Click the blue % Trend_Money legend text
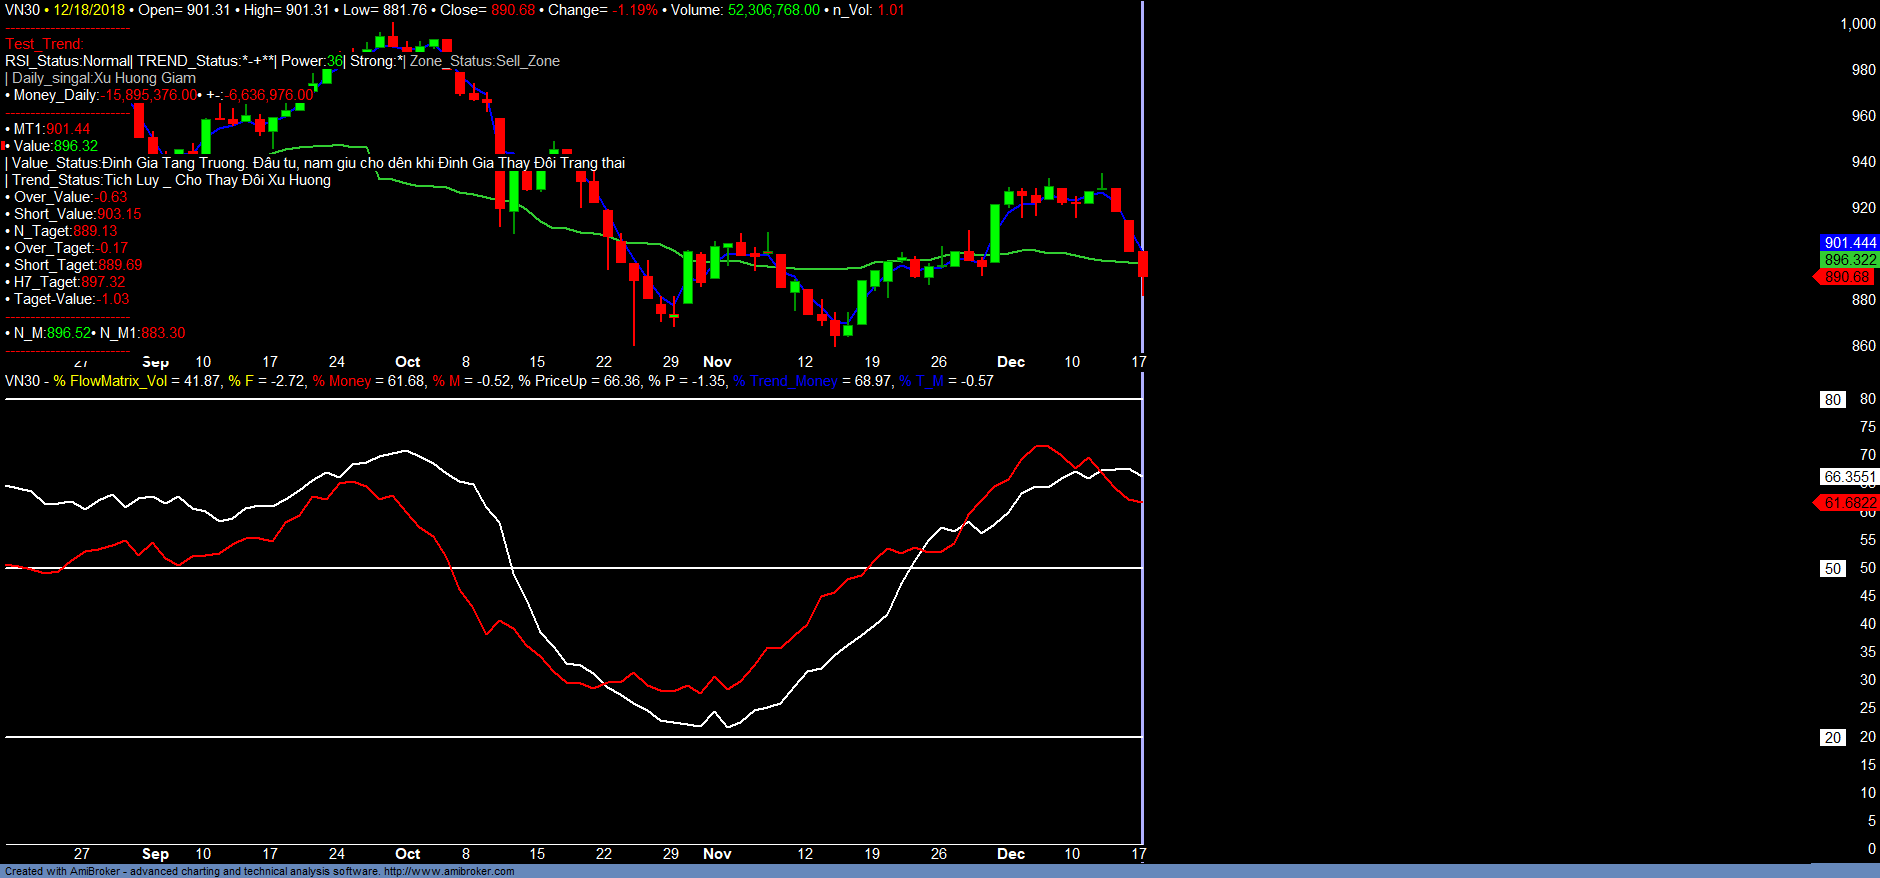1880x878 pixels. (785, 381)
